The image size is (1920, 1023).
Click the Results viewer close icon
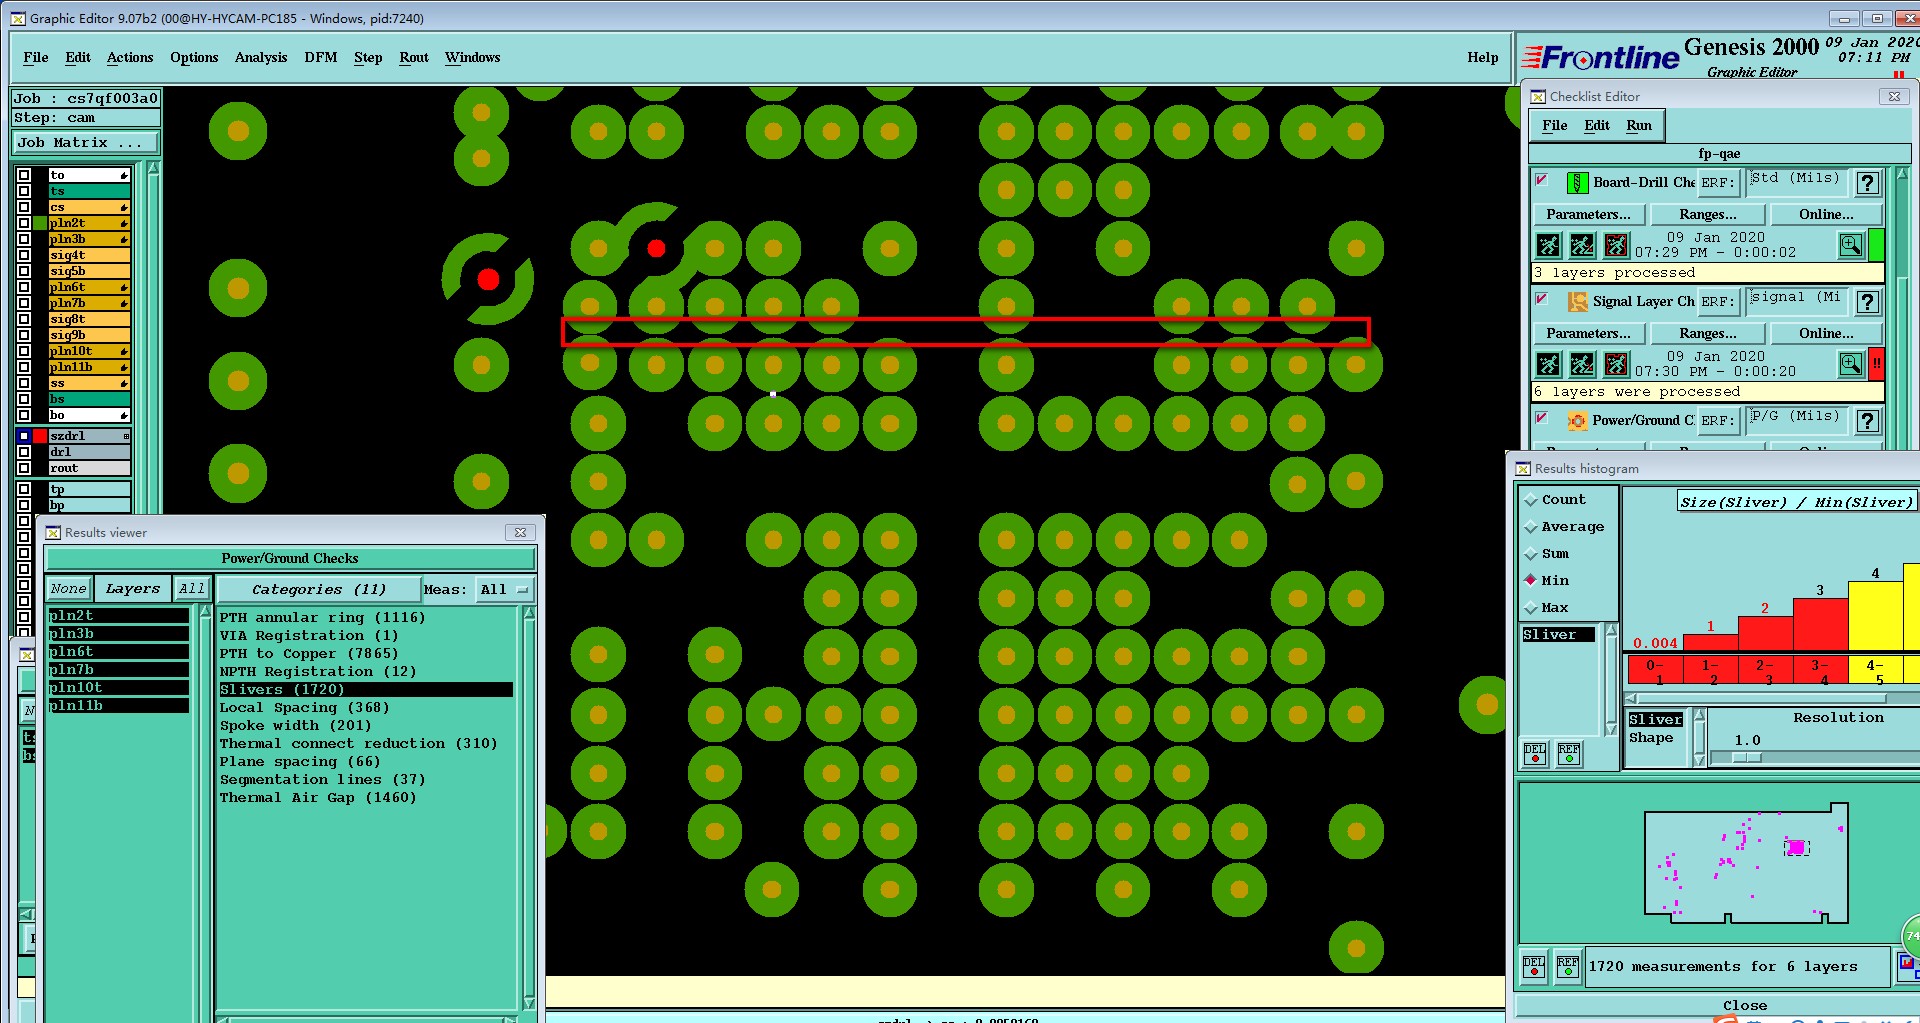[x=520, y=533]
